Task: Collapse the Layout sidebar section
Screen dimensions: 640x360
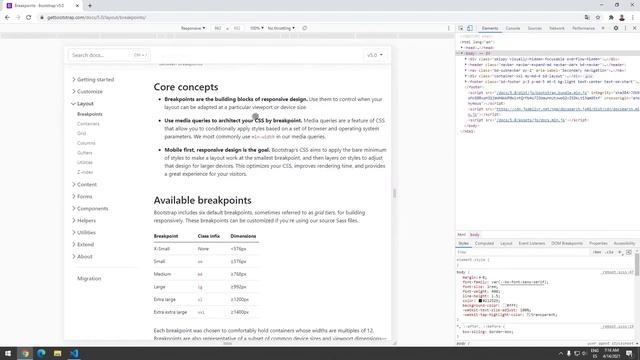Action: click(82, 104)
